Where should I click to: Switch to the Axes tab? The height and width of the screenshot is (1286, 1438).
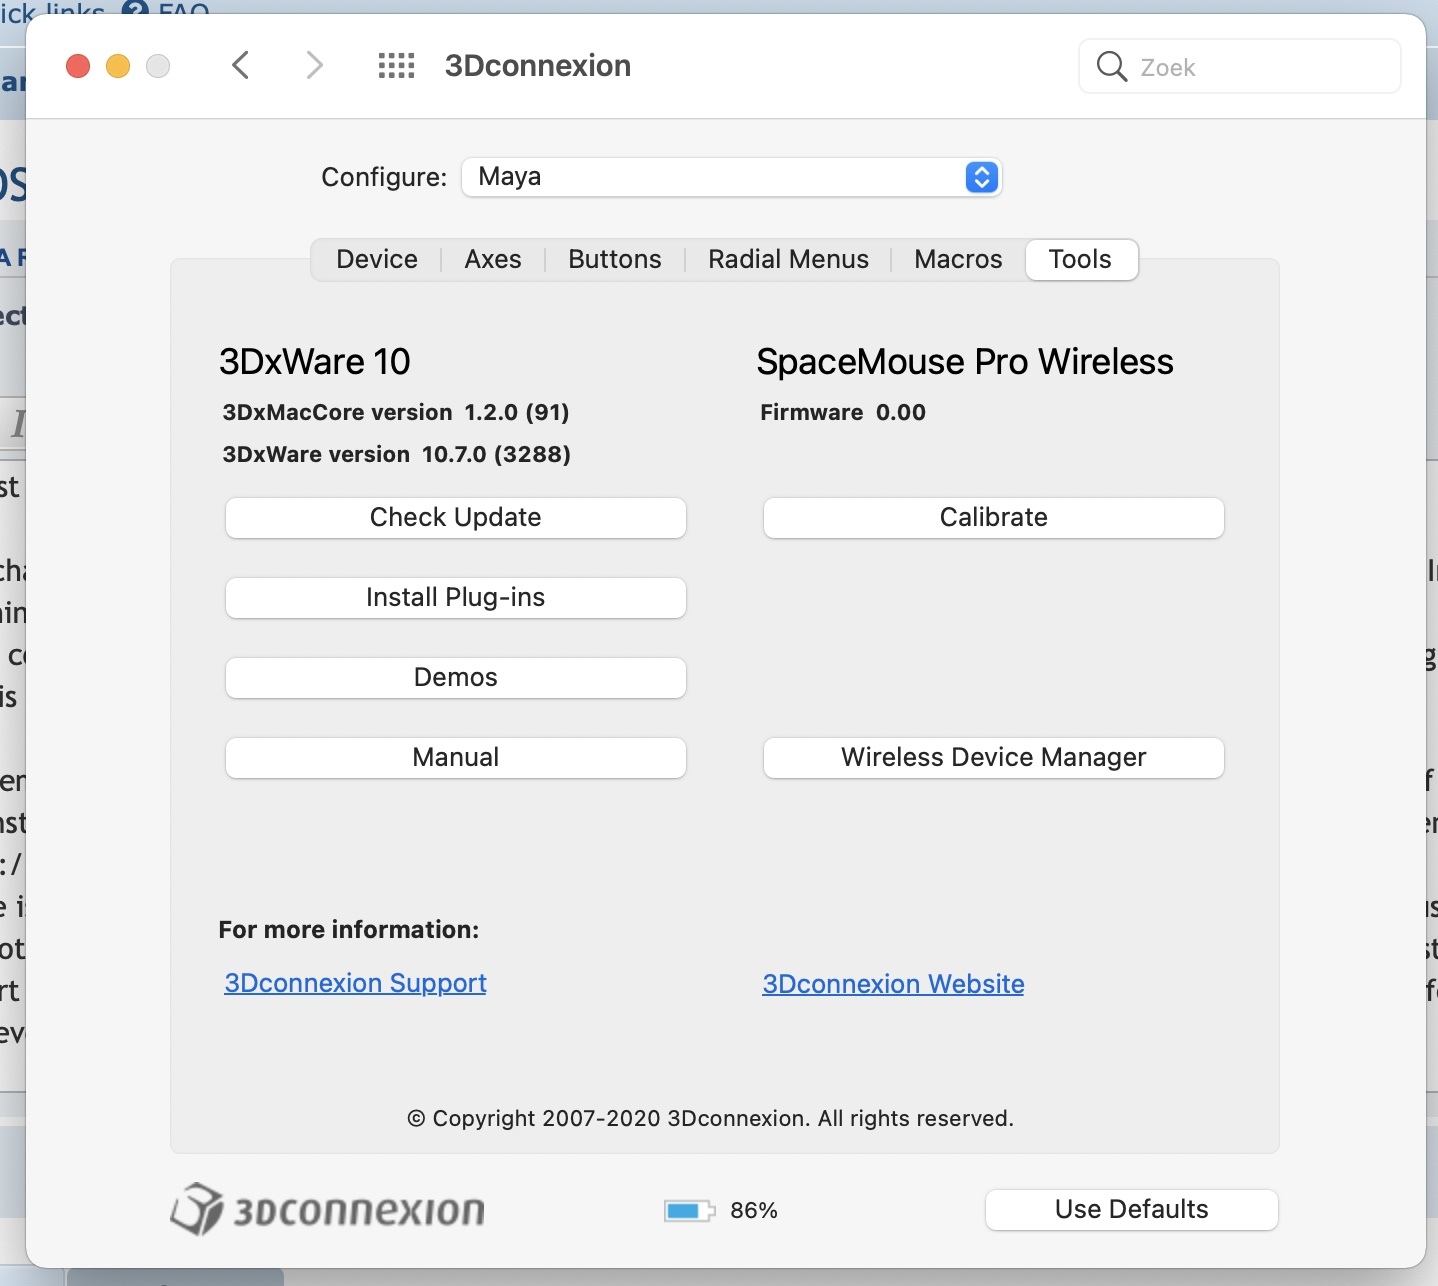pos(493,259)
